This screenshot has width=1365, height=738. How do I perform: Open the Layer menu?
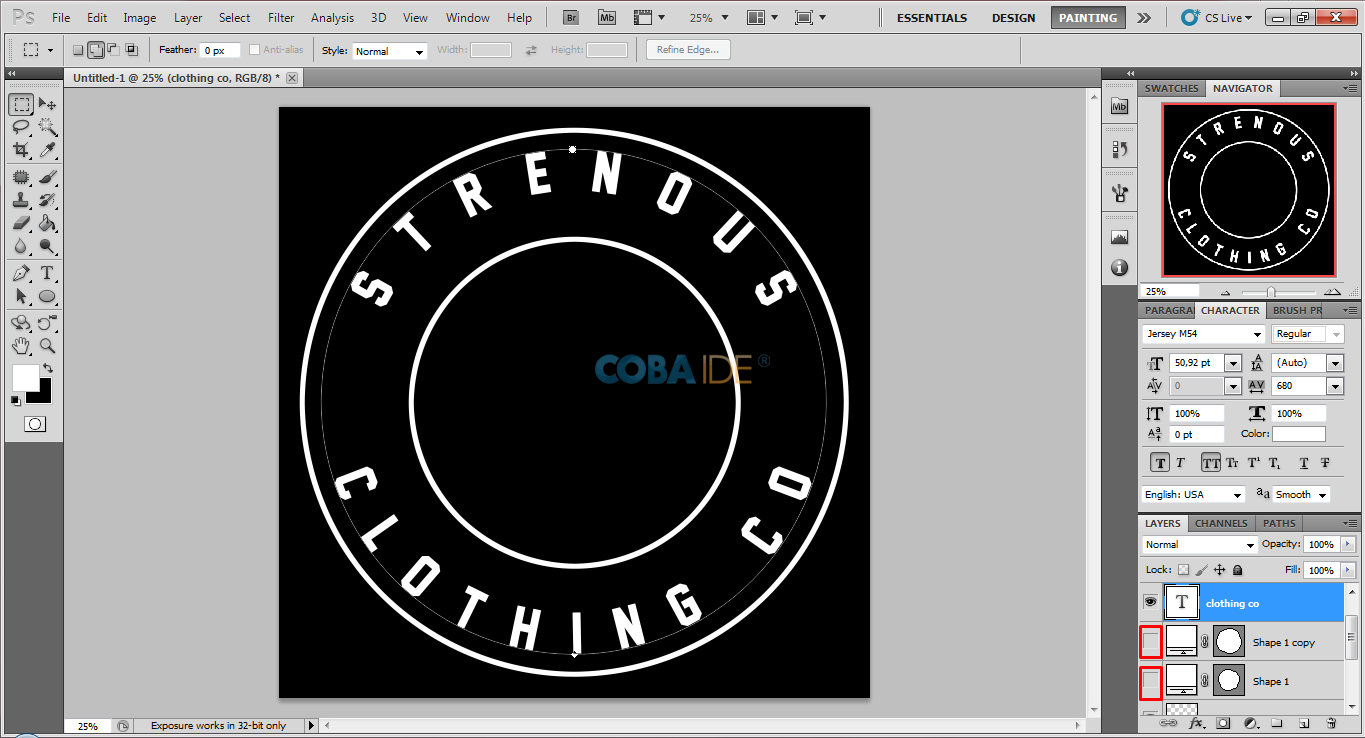click(188, 18)
